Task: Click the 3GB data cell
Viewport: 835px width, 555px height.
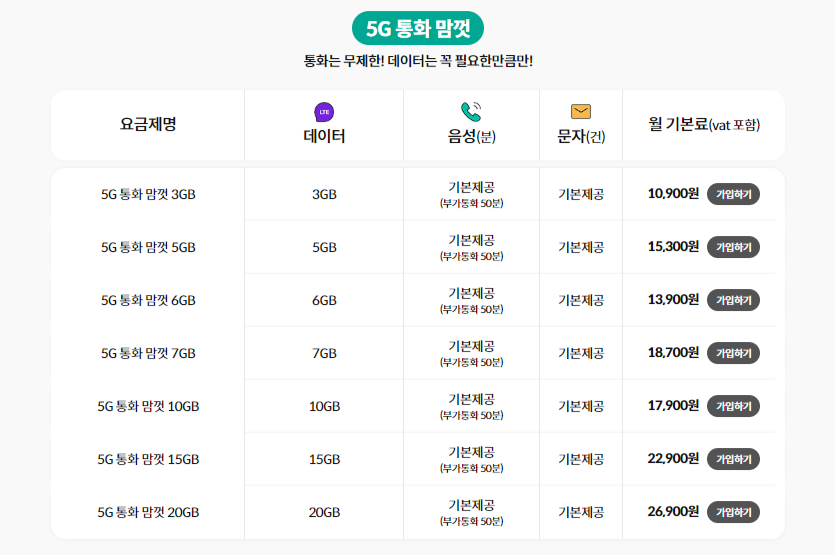Action: coord(324,194)
